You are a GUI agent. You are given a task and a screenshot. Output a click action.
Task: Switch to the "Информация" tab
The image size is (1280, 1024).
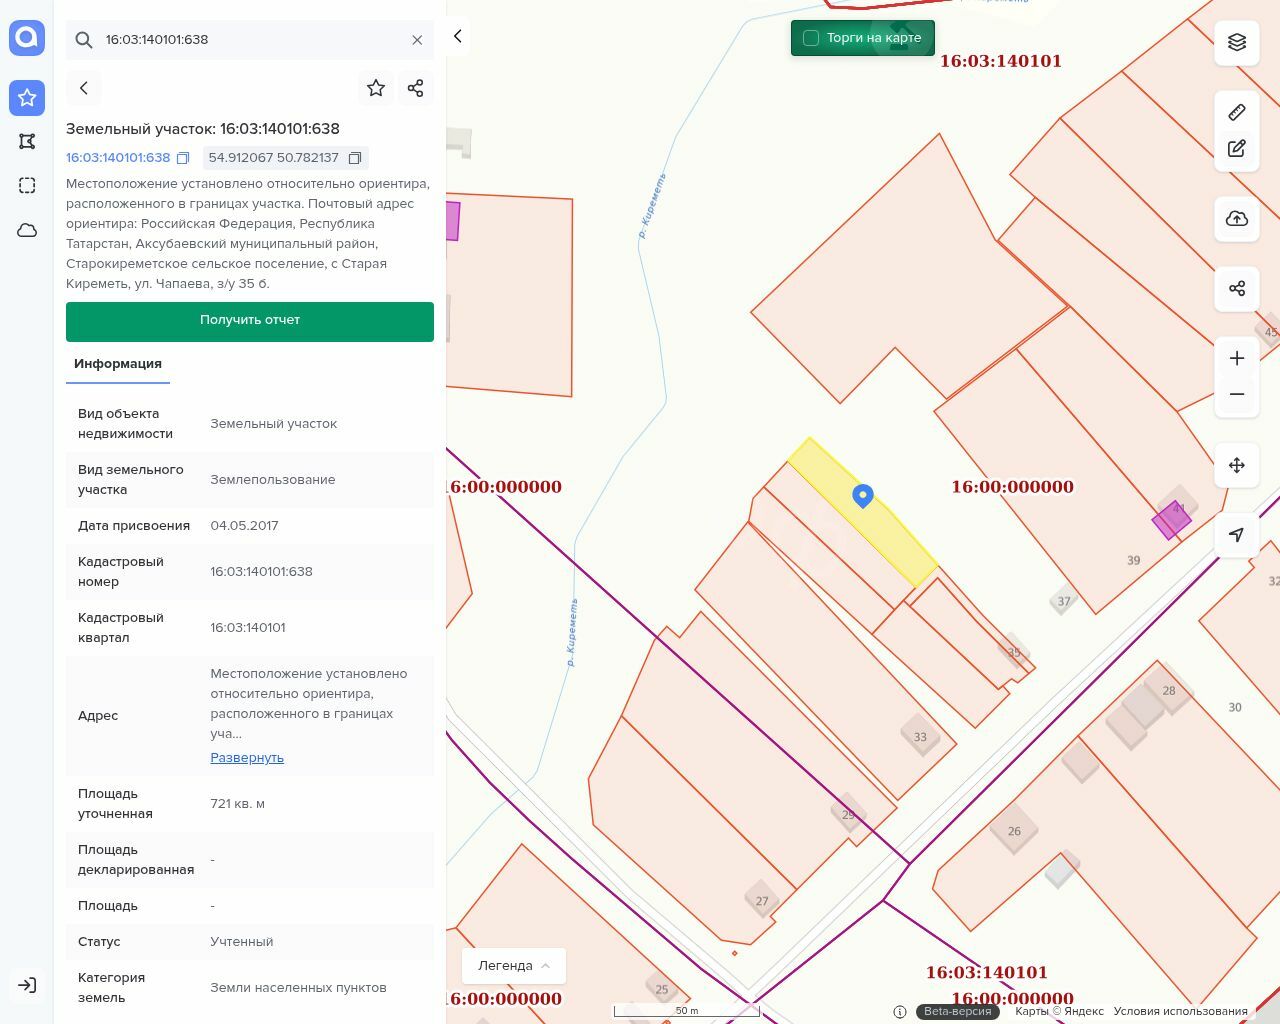(x=118, y=364)
